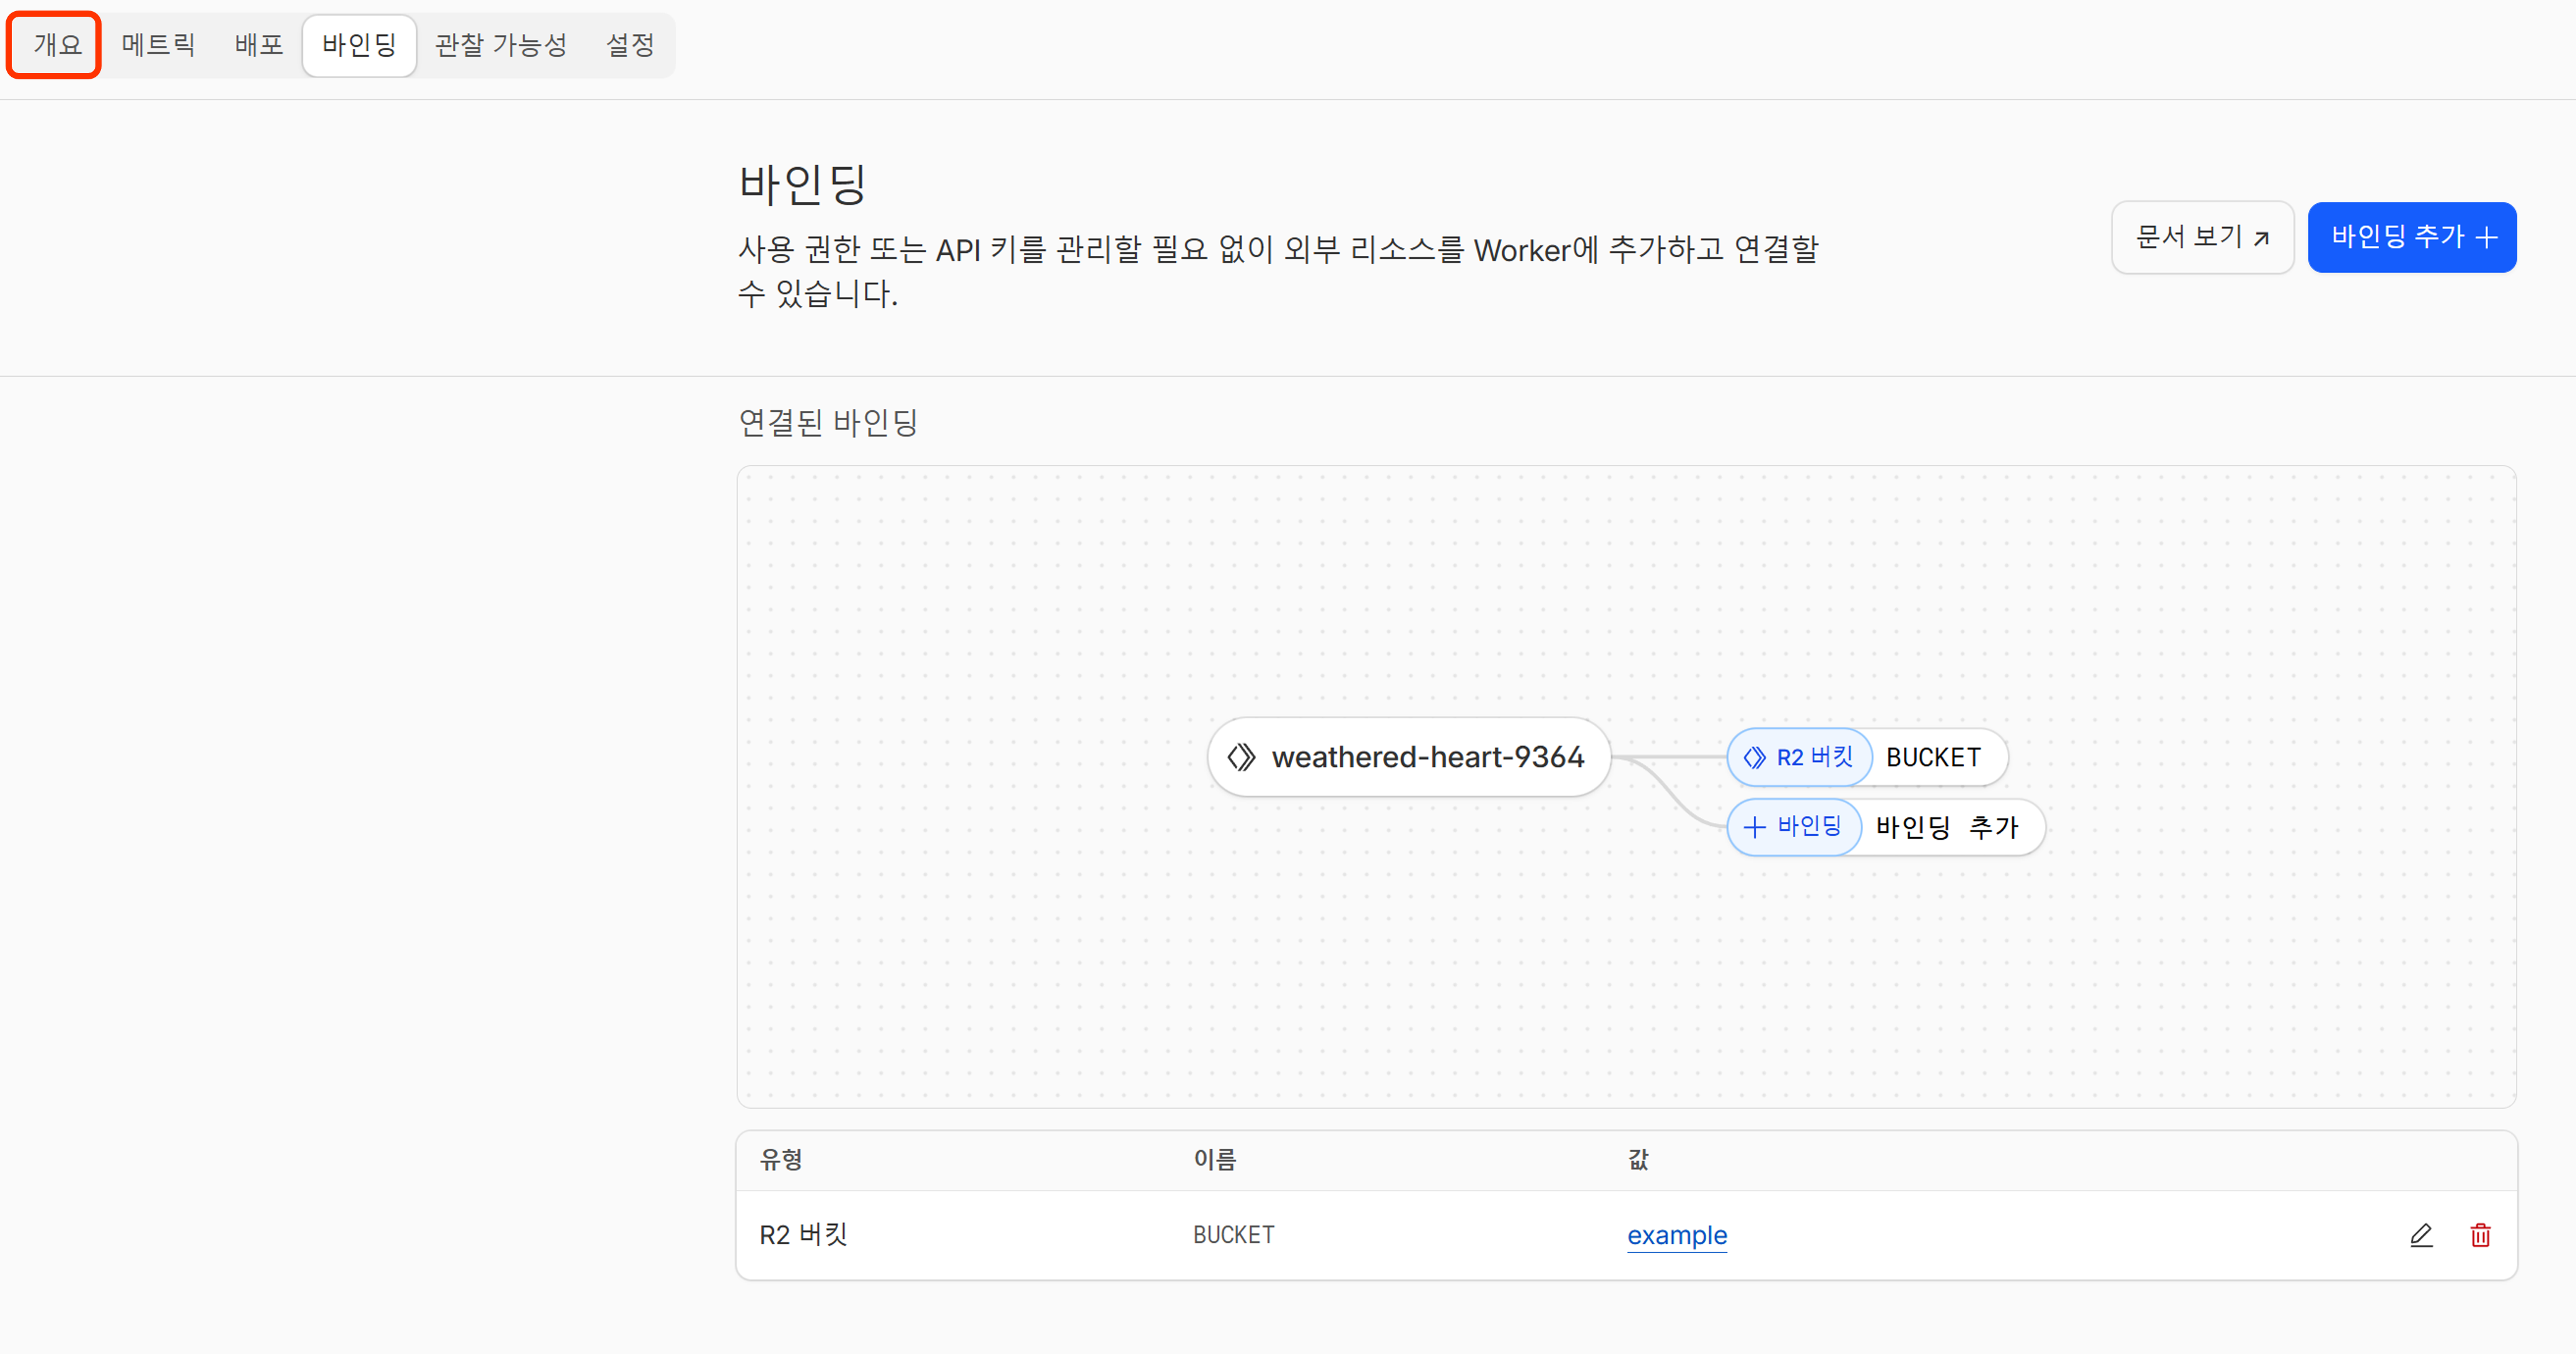Open the 설정 tab
The width and height of the screenshot is (2576, 1354).
click(630, 45)
